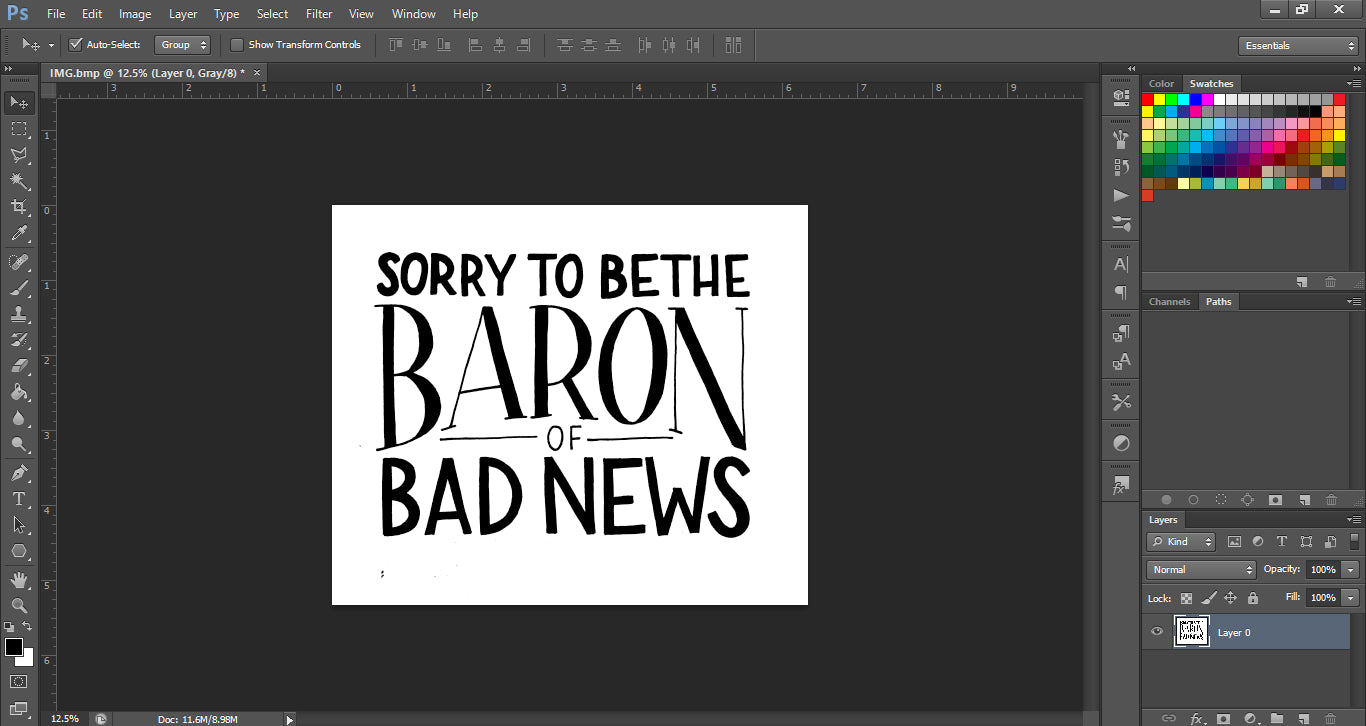Screen dimensions: 1366x726
Task: Delete layer with Layers panel trash icon
Action: 1331,718
